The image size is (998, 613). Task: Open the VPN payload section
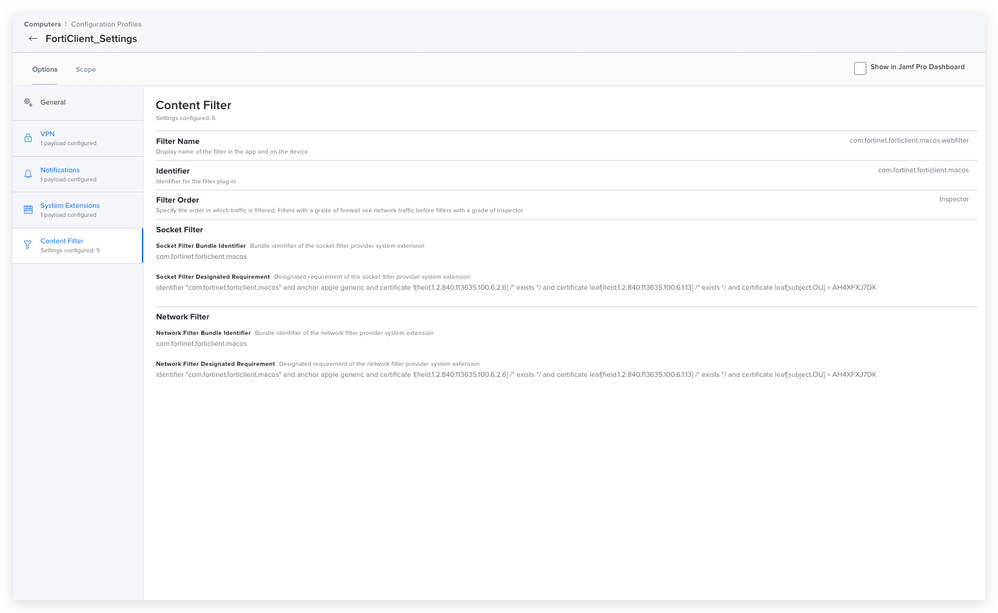[78, 138]
